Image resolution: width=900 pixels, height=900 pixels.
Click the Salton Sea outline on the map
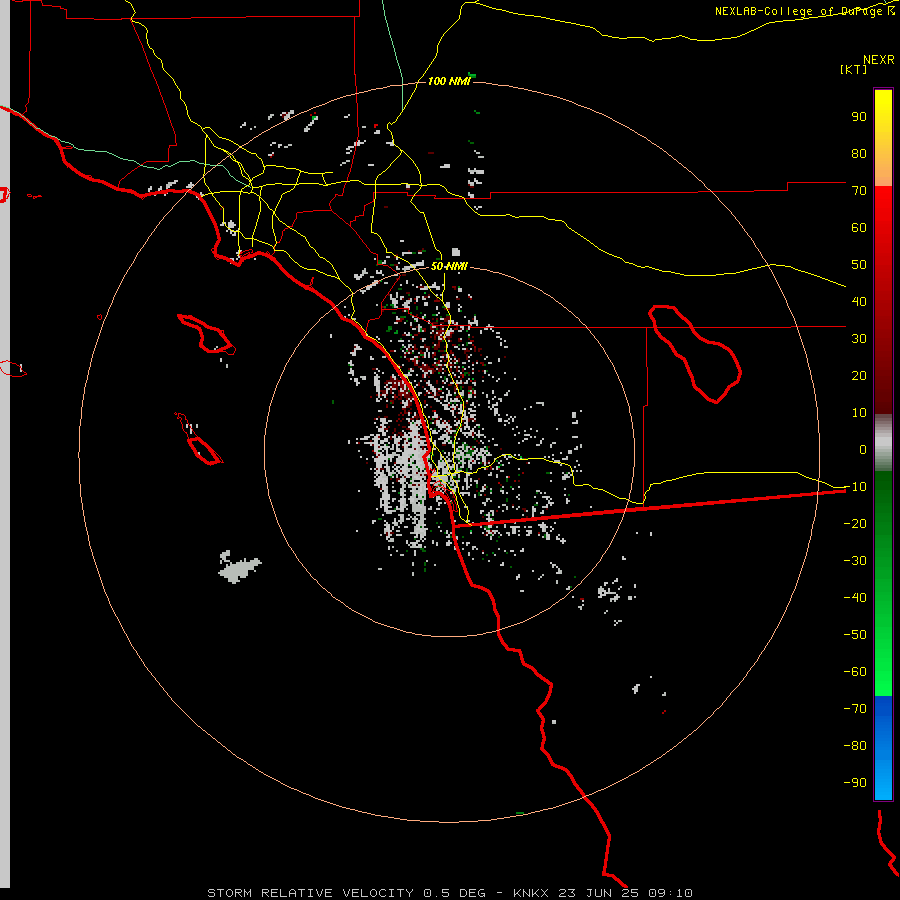pyautogui.click(x=695, y=354)
